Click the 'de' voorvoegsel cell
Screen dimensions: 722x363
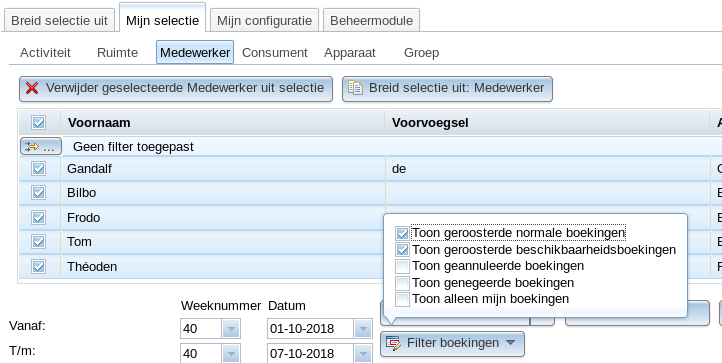[547, 169]
